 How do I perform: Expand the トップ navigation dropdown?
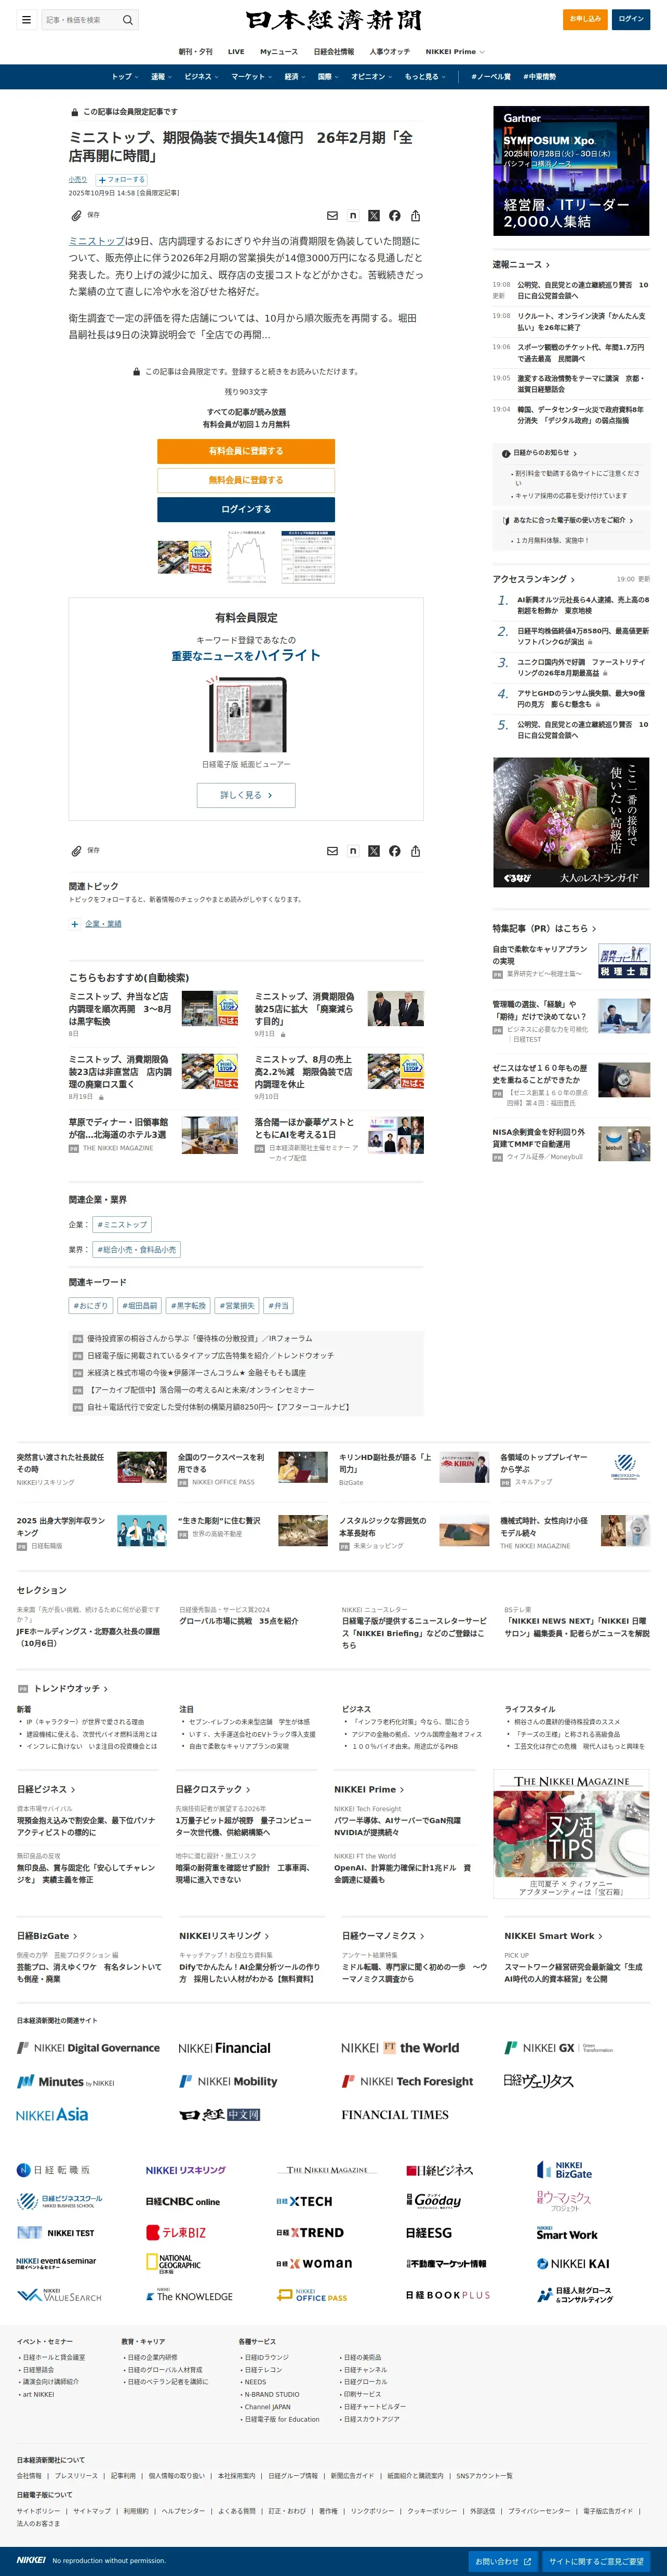[125, 77]
